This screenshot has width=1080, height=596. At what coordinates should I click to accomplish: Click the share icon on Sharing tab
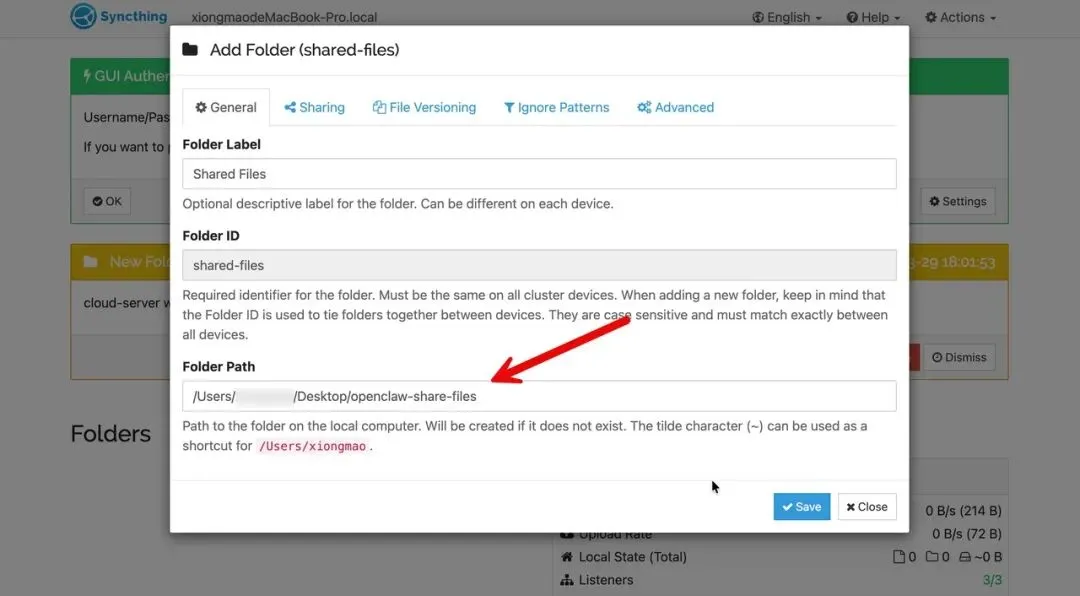(x=290, y=108)
